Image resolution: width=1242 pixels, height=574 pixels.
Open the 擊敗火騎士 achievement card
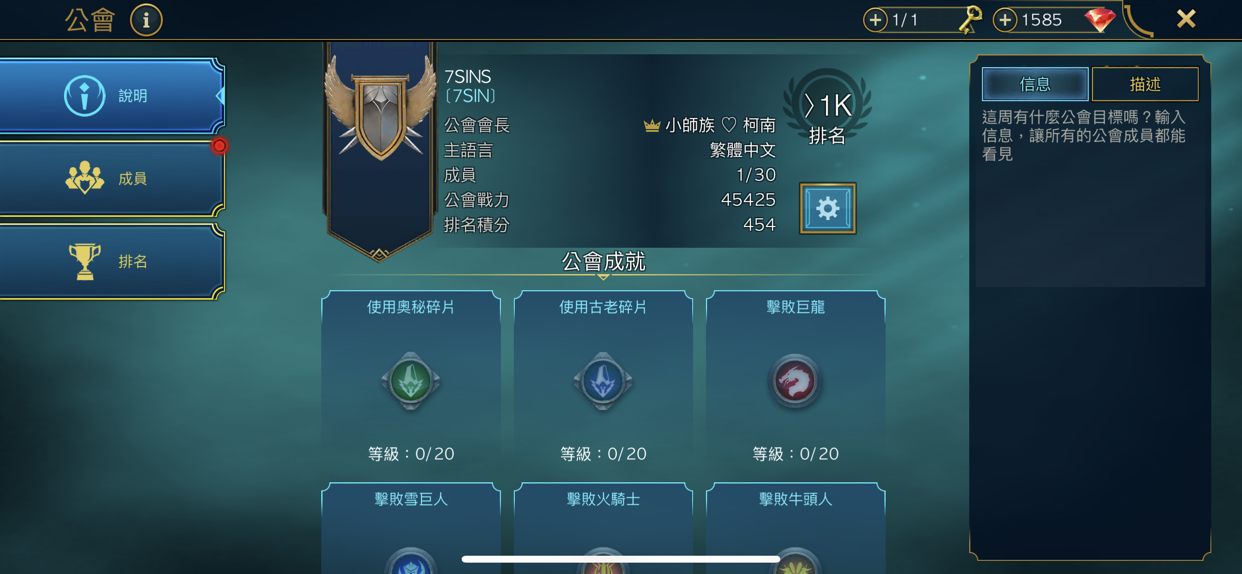(603, 528)
